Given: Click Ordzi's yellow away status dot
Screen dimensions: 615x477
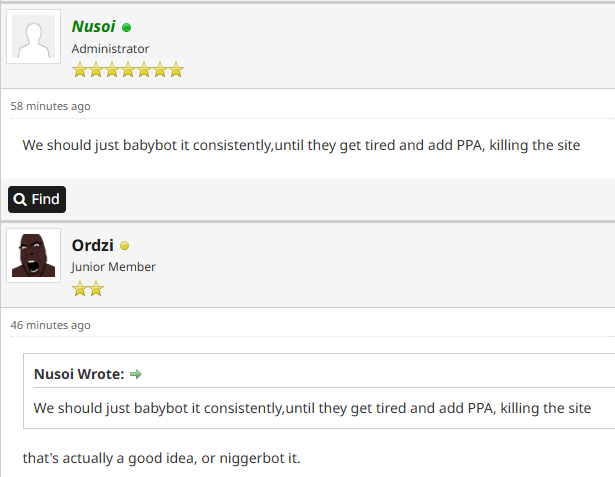Looking at the screenshot, I should tap(125, 246).
